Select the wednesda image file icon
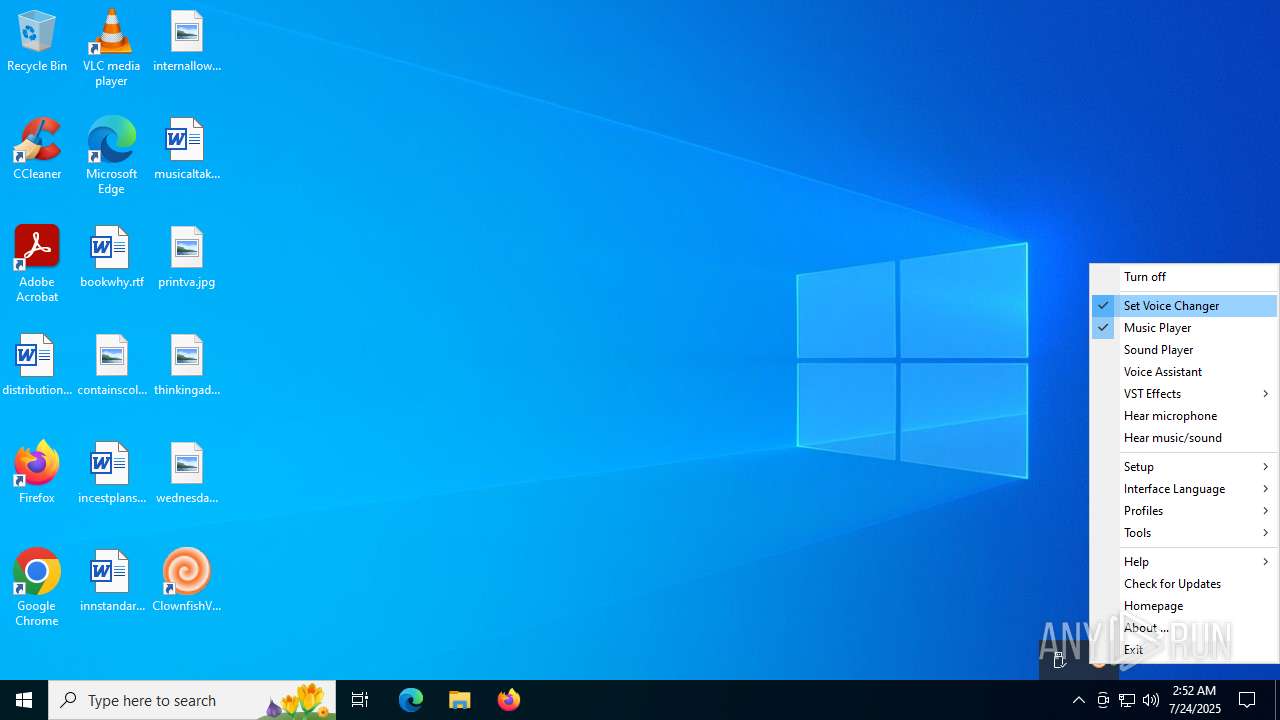This screenshot has height=720, width=1280. click(x=187, y=474)
